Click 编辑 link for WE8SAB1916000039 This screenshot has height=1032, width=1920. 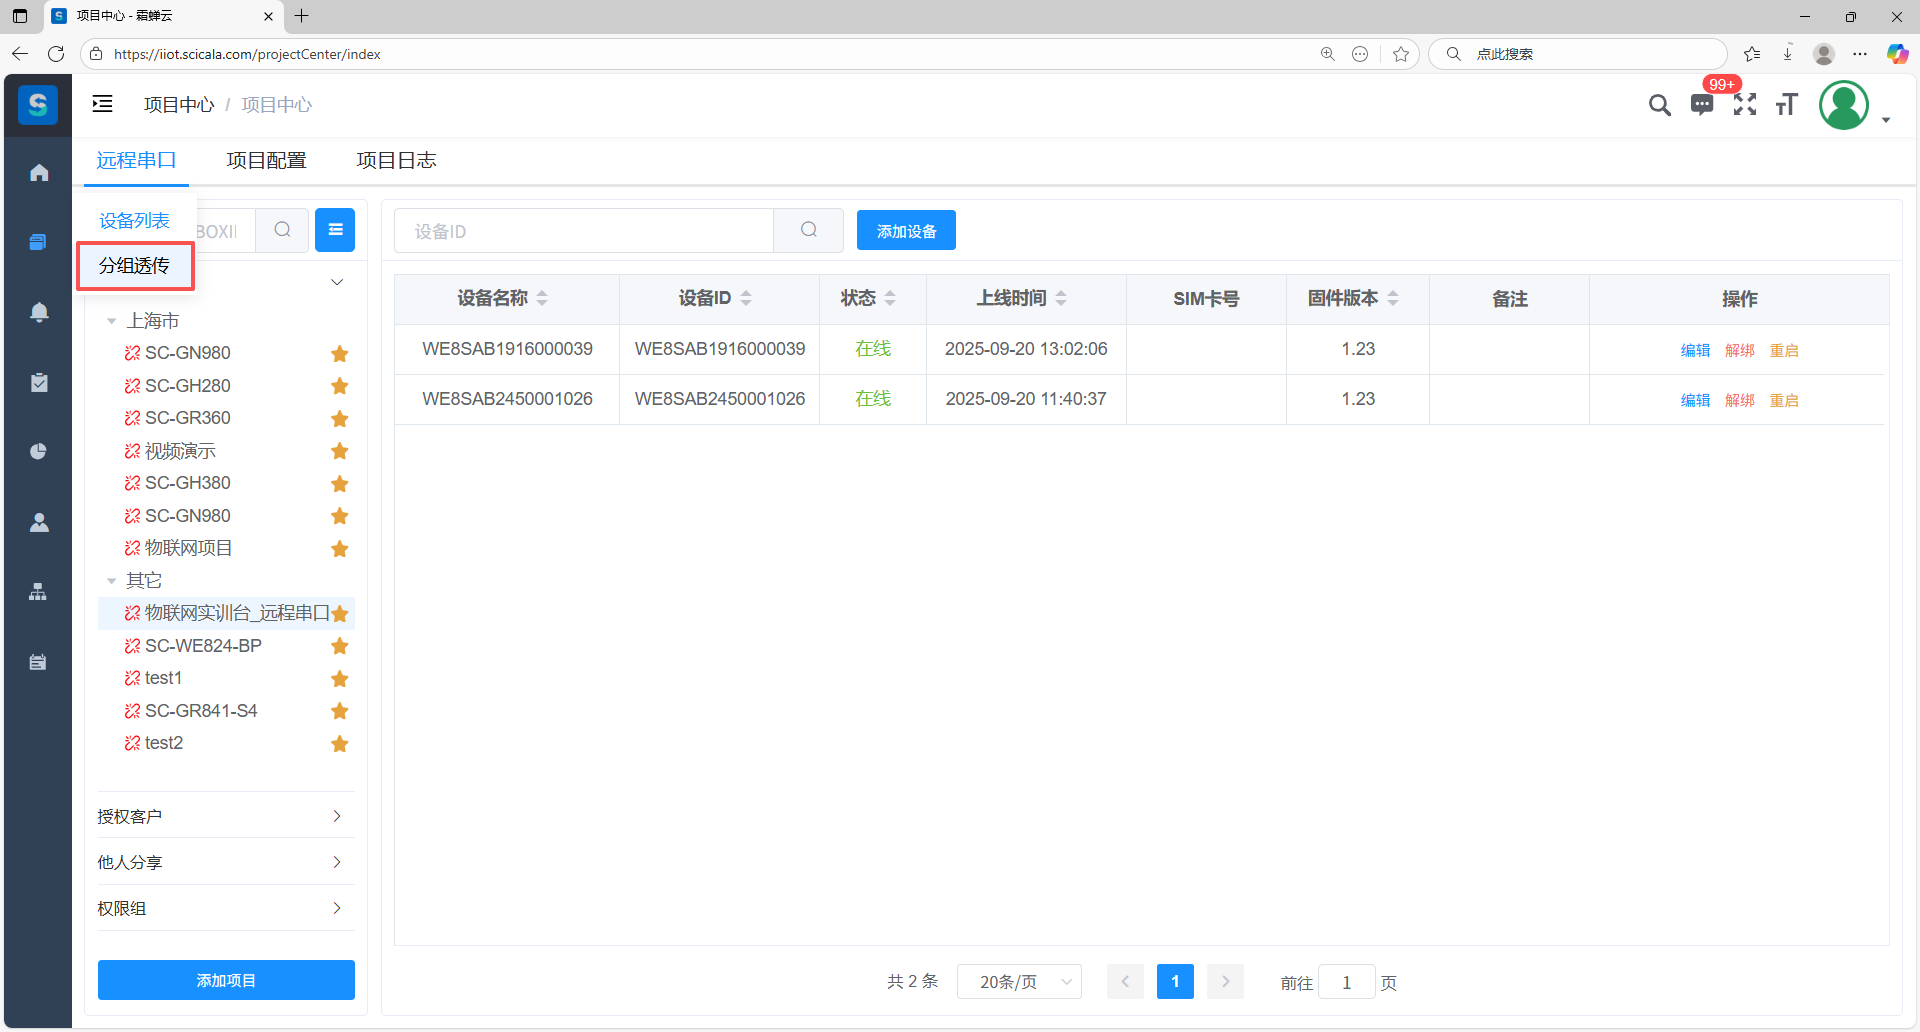(x=1695, y=350)
